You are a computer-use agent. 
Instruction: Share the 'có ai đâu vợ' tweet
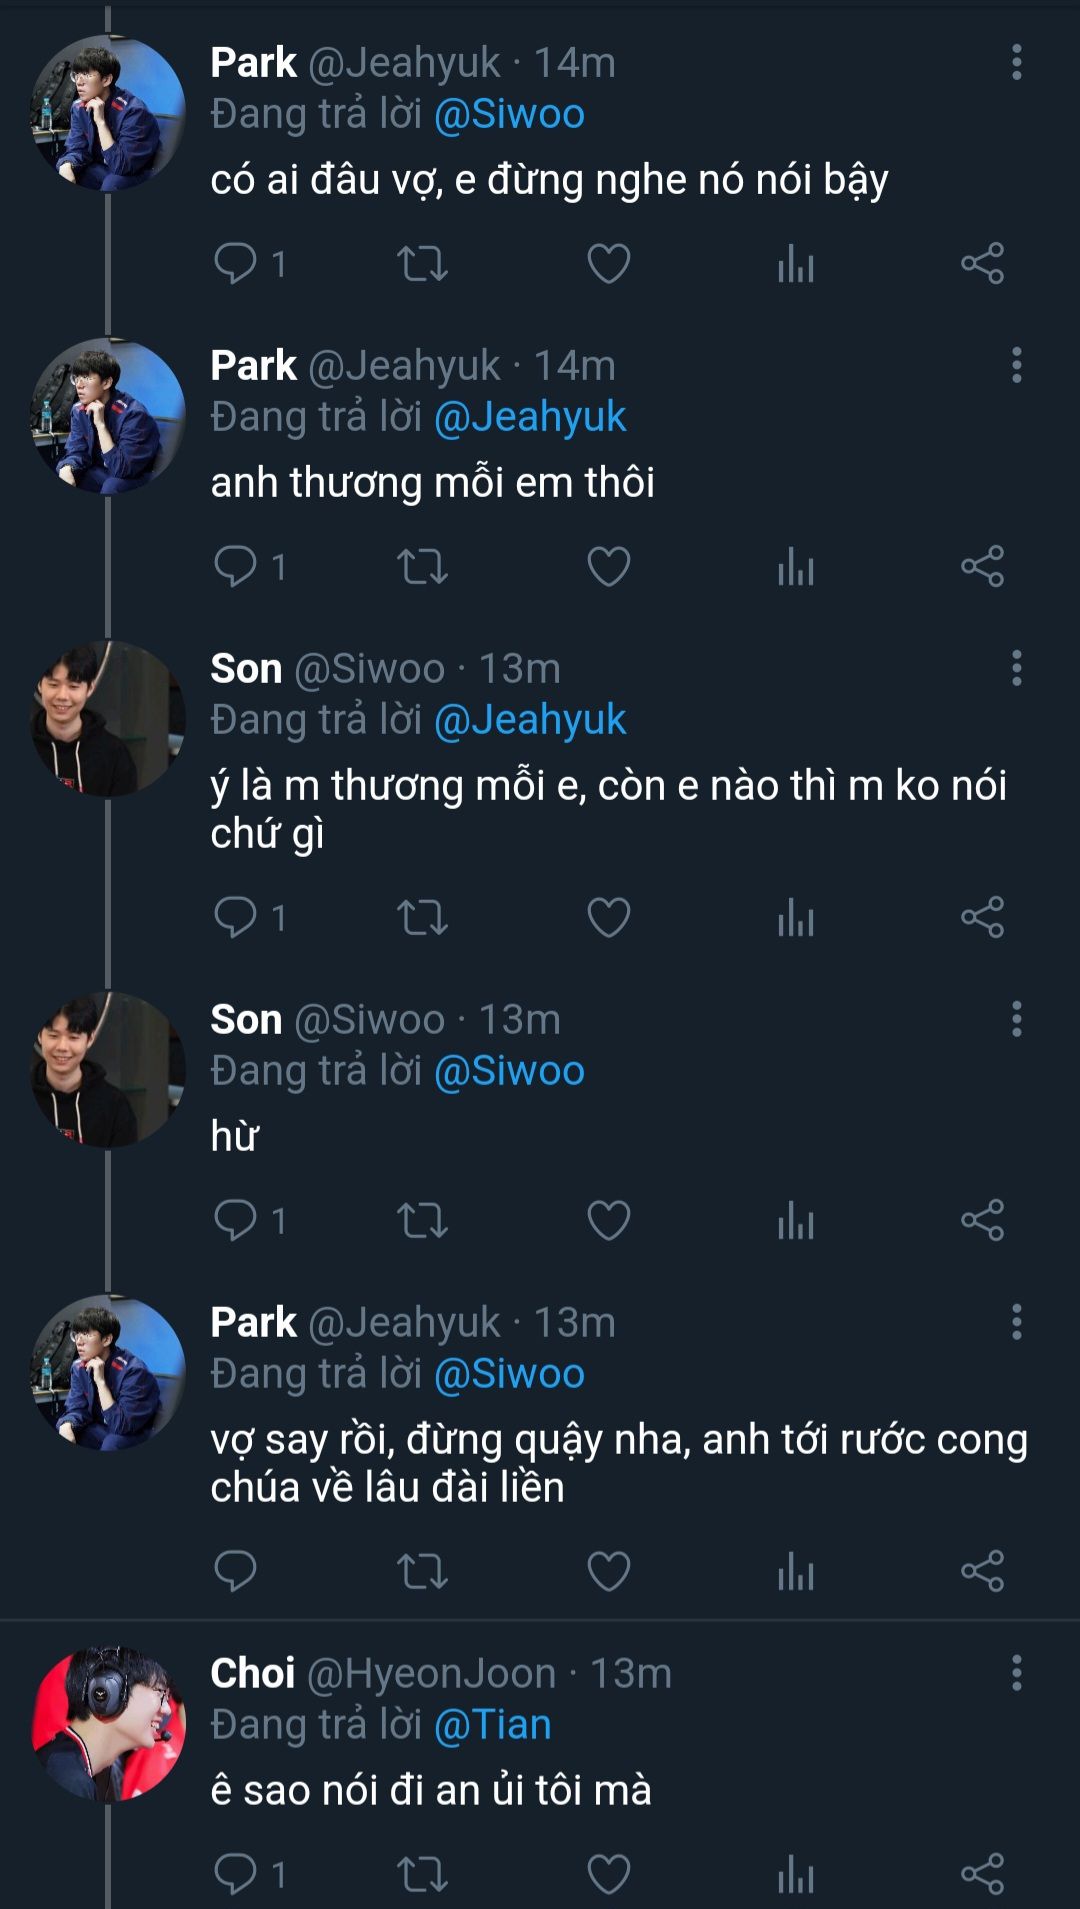[x=982, y=264]
